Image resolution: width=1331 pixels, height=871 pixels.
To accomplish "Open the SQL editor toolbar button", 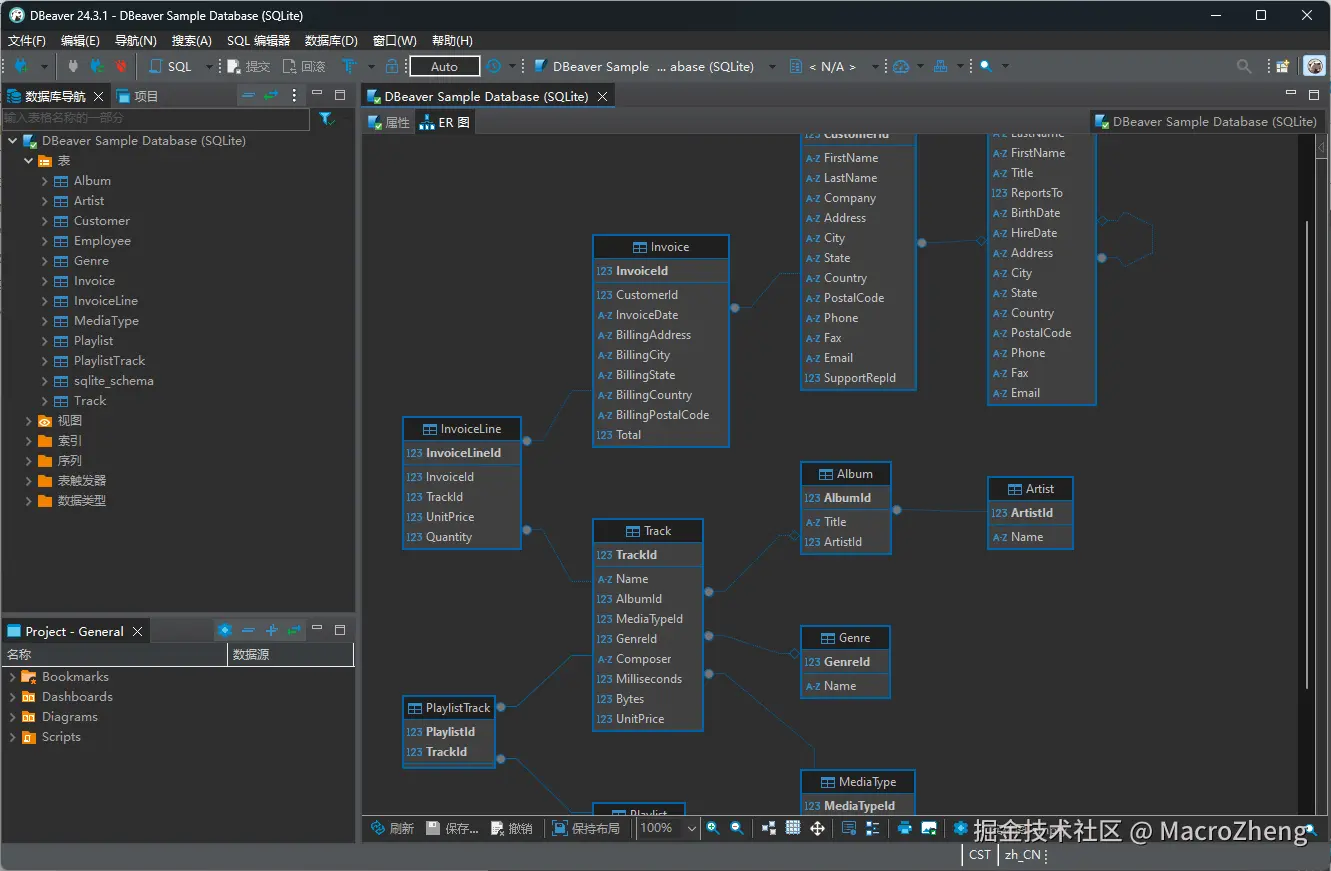I will [x=171, y=66].
